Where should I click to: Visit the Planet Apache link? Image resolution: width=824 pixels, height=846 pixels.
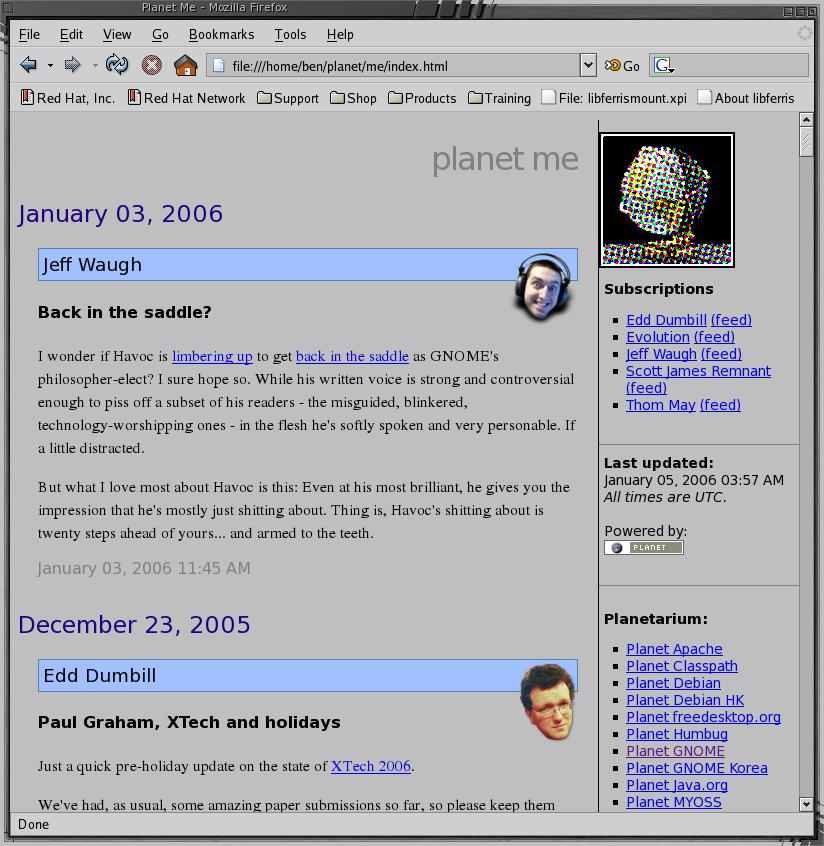coord(674,649)
